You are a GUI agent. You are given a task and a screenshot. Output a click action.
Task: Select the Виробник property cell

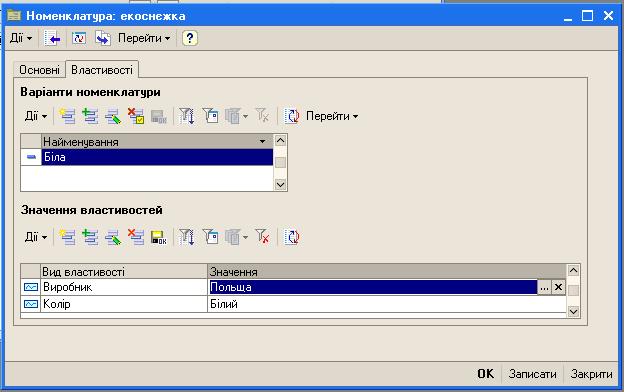(124, 287)
